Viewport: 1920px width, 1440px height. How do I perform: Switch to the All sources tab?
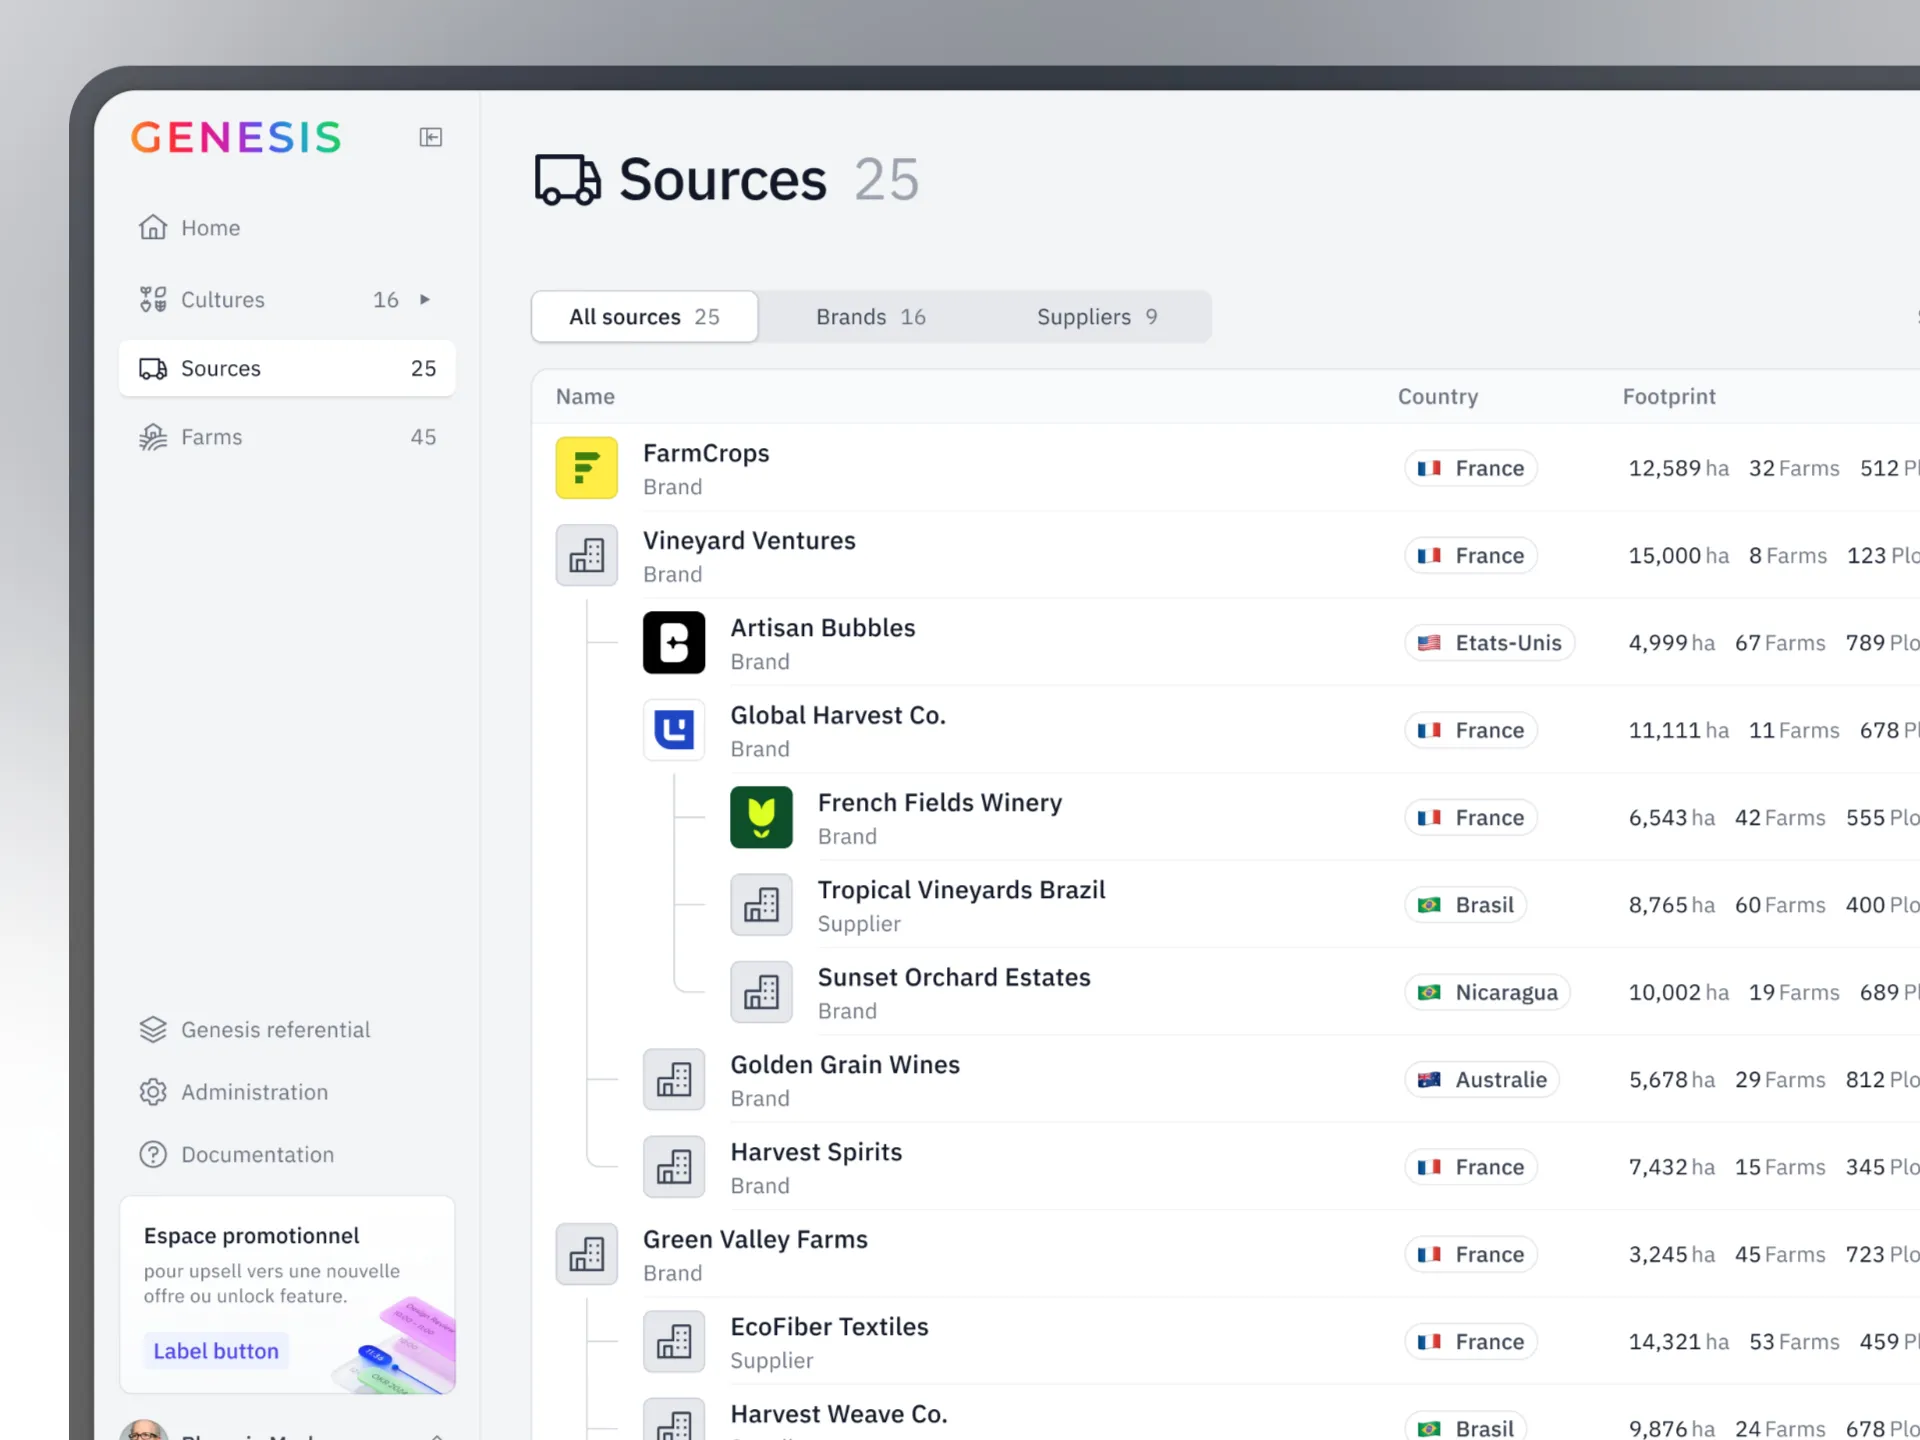point(645,317)
